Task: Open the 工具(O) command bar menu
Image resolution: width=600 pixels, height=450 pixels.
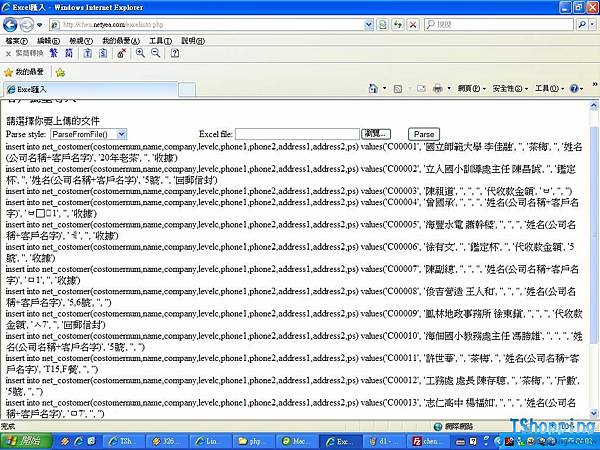Action: 549,89
